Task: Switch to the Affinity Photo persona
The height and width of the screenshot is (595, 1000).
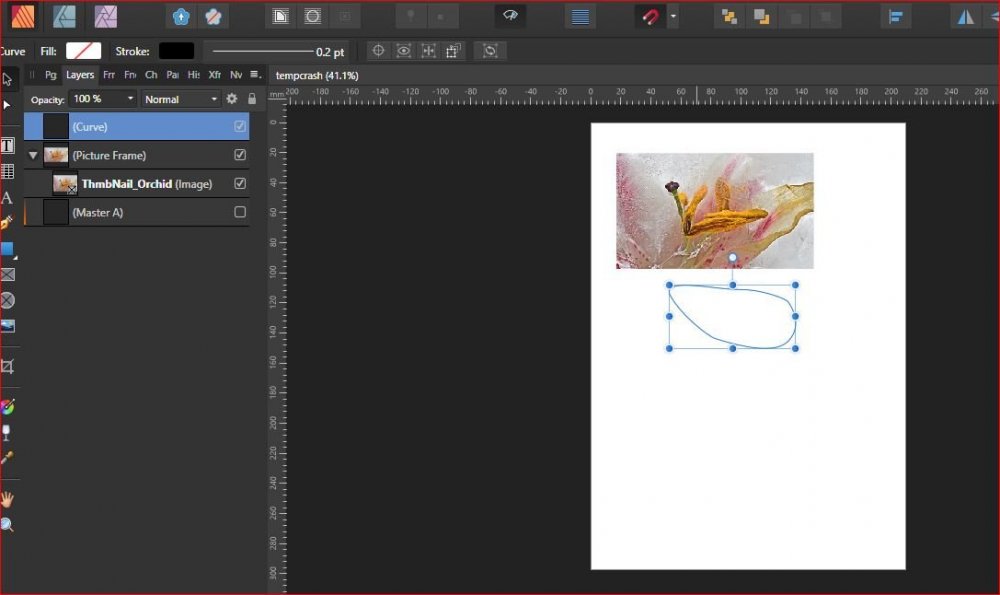Action: pos(105,16)
